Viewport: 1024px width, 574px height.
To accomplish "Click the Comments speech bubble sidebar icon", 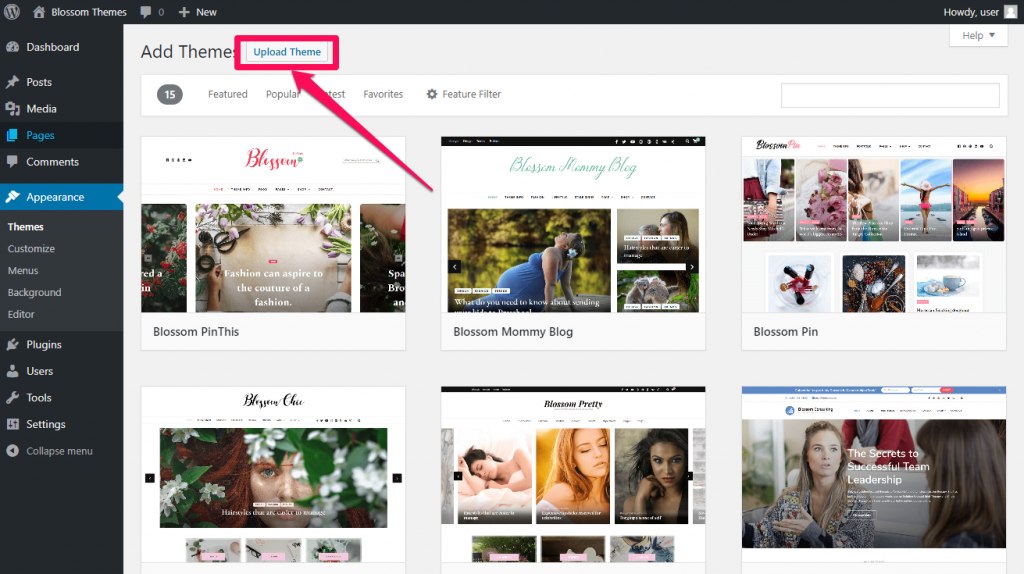I will (12, 161).
